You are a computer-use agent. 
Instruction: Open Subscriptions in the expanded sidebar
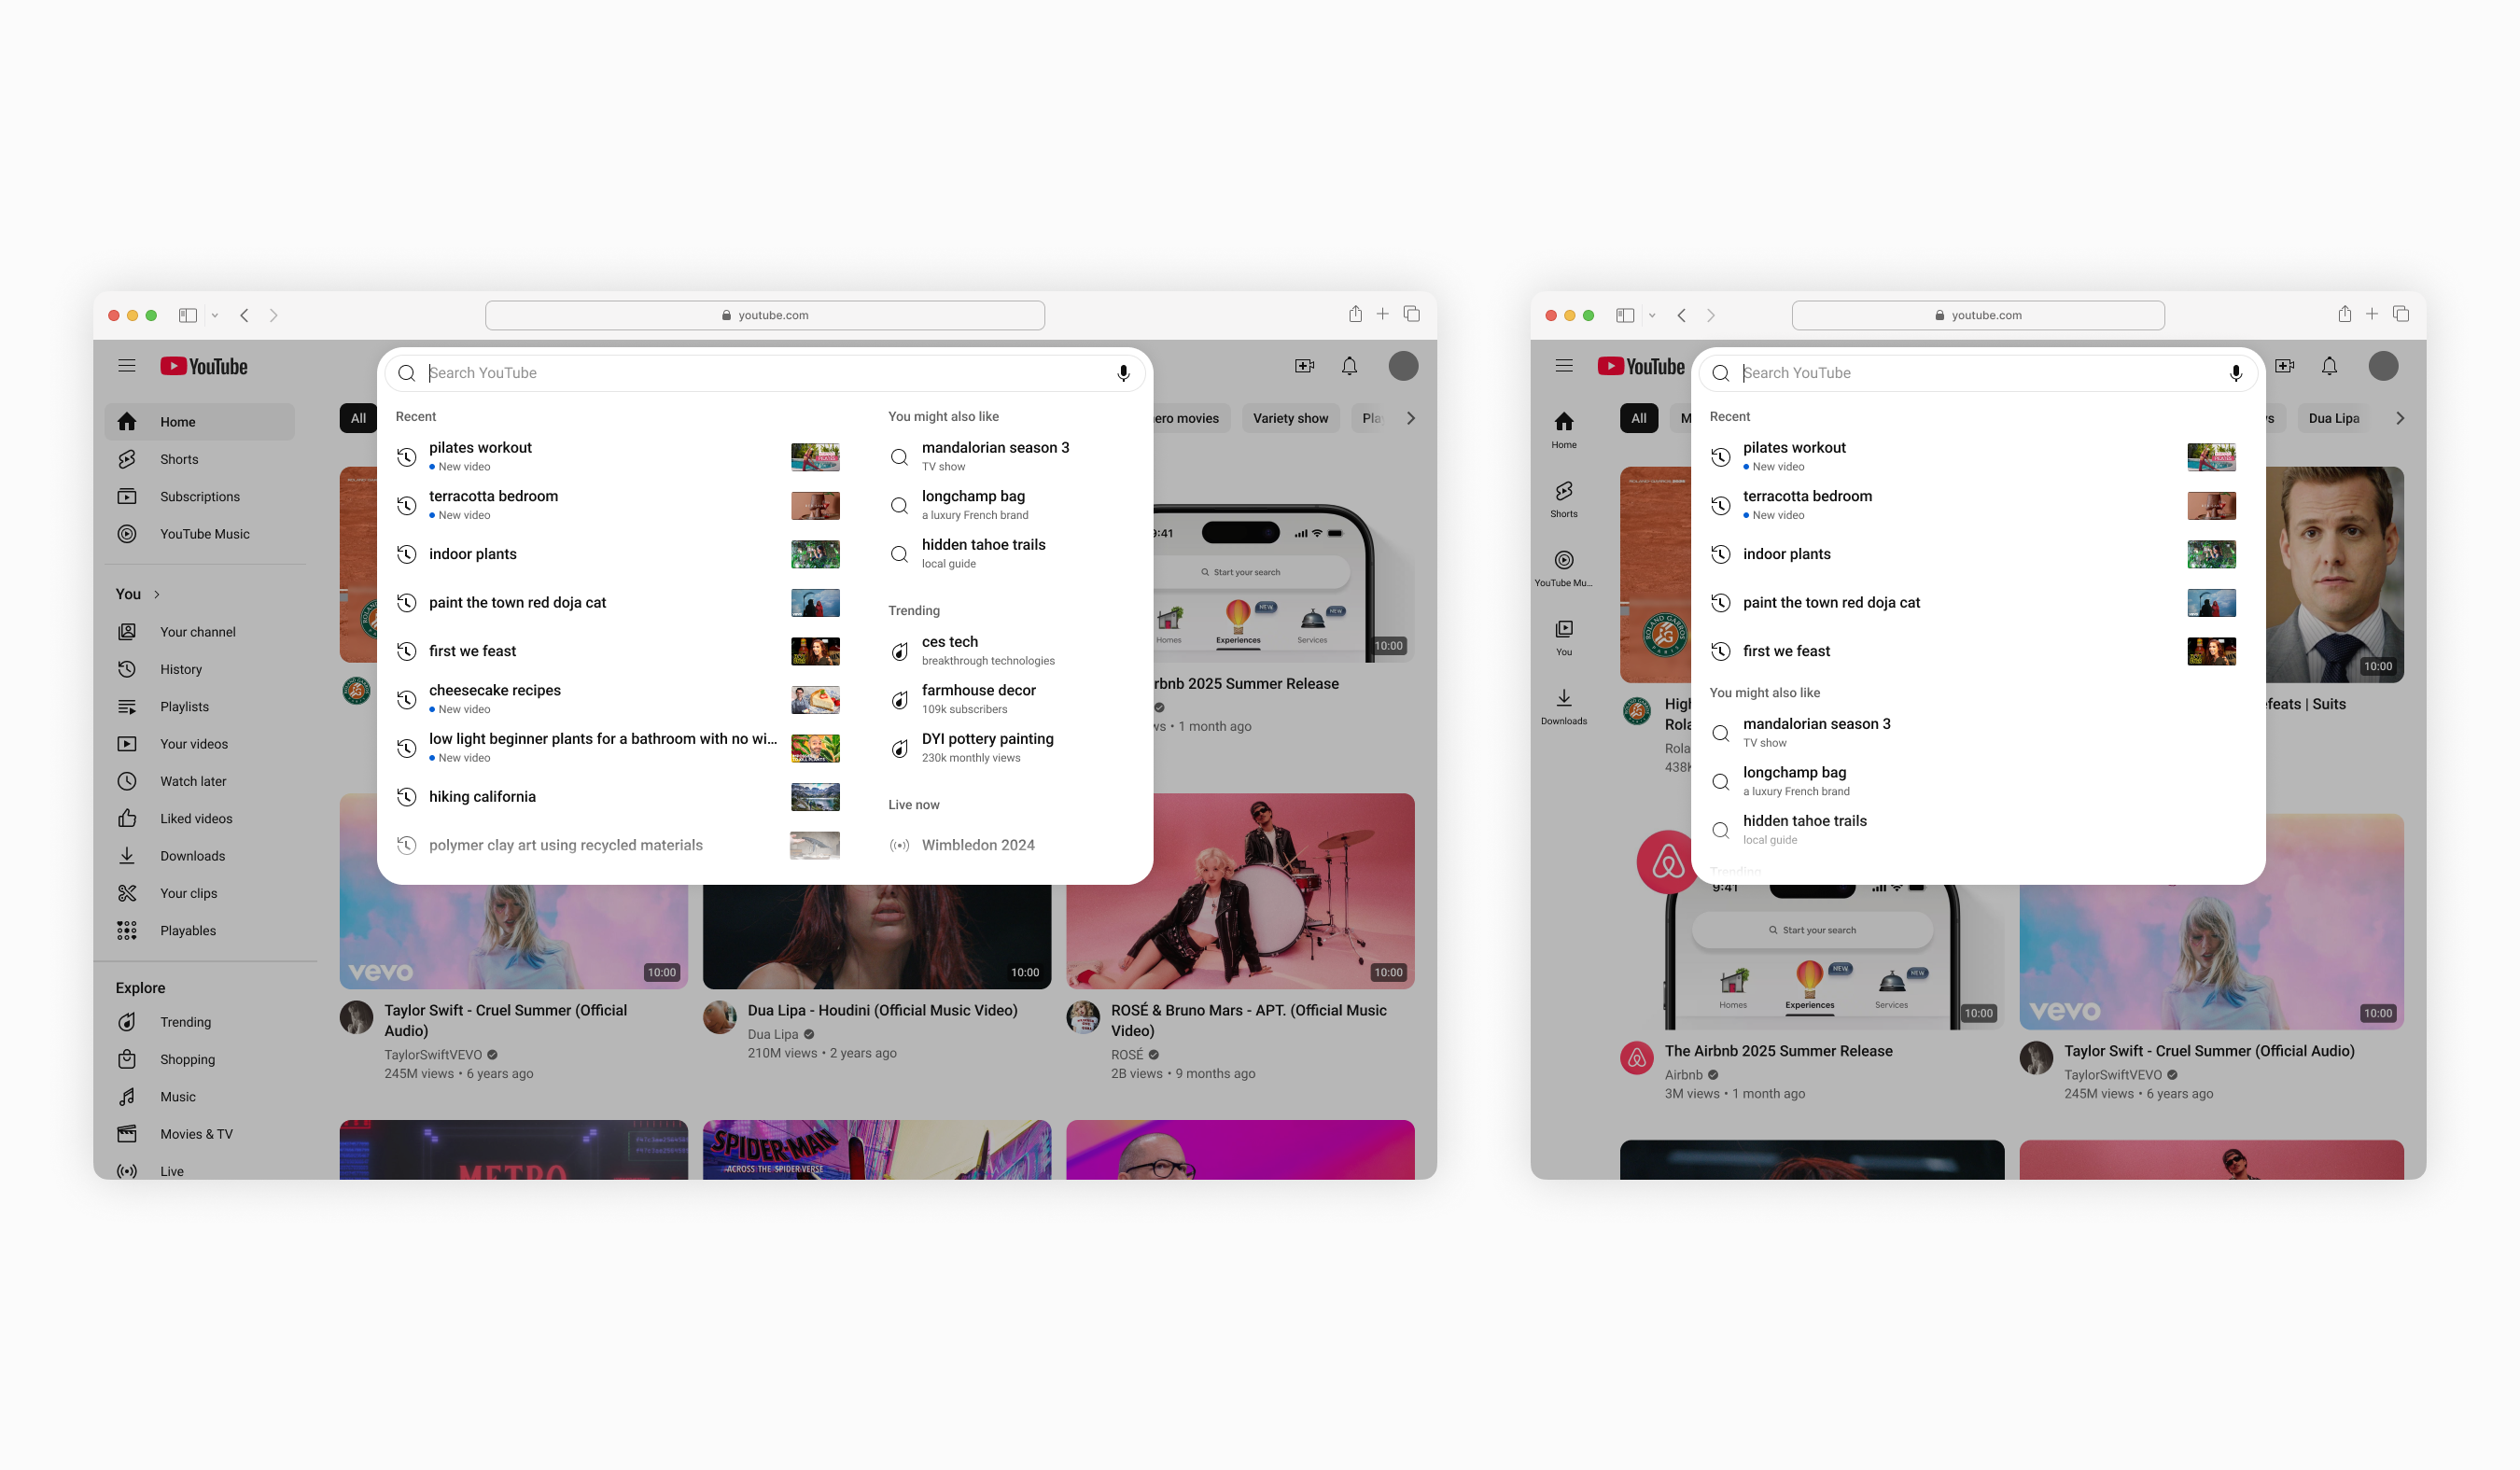tap(199, 497)
